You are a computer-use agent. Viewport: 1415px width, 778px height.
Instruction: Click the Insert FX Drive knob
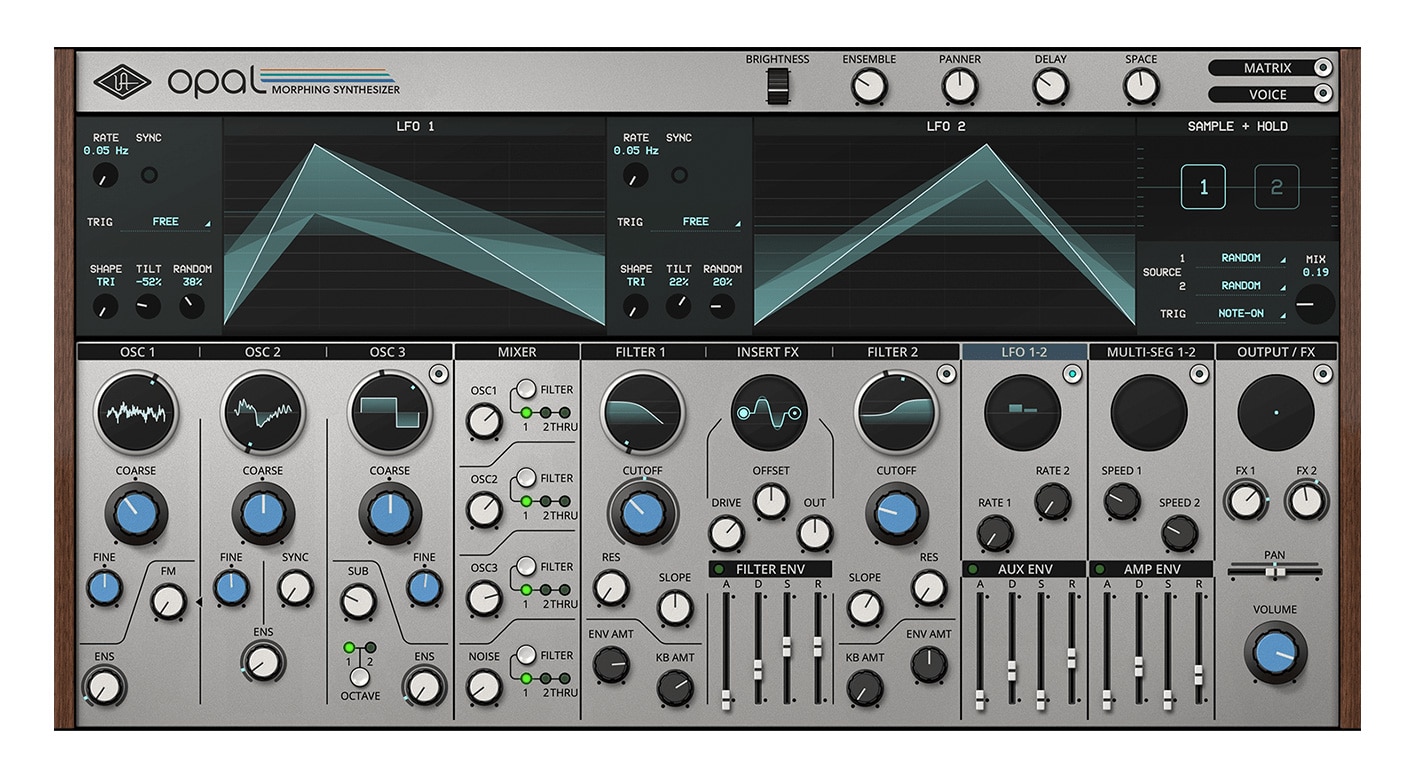[727, 534]
